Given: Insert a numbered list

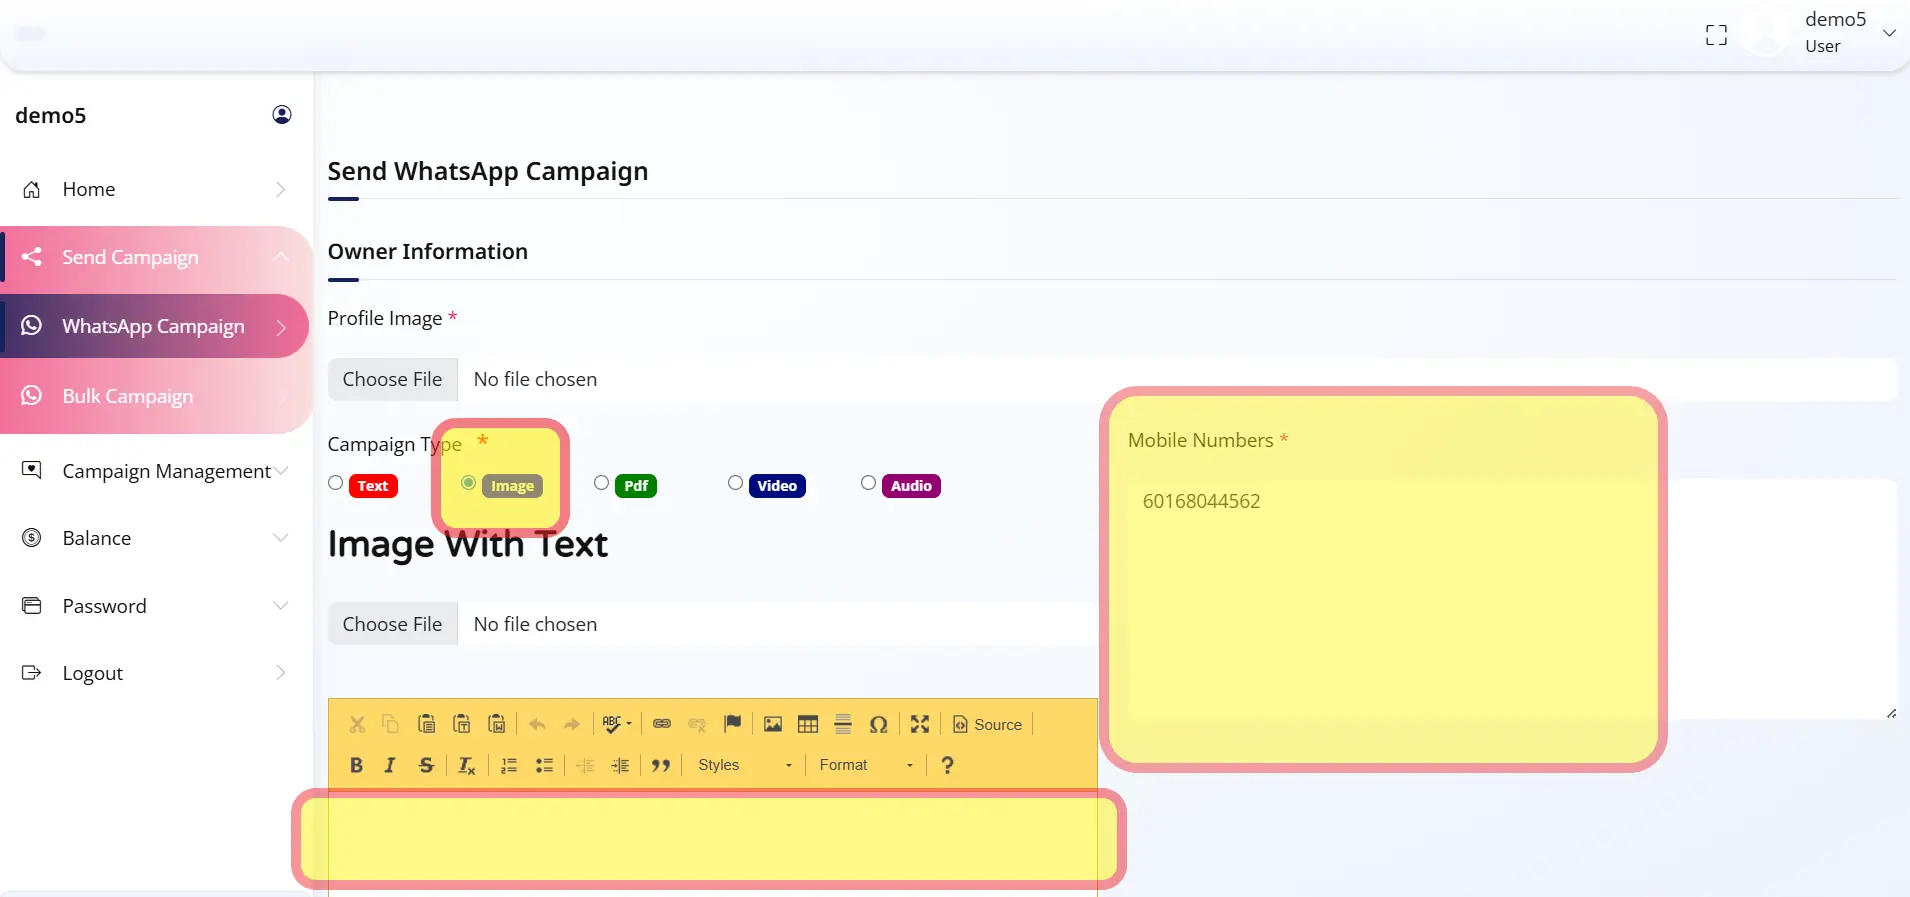Looking at the screenshot, I should click(x=509, y=765).
